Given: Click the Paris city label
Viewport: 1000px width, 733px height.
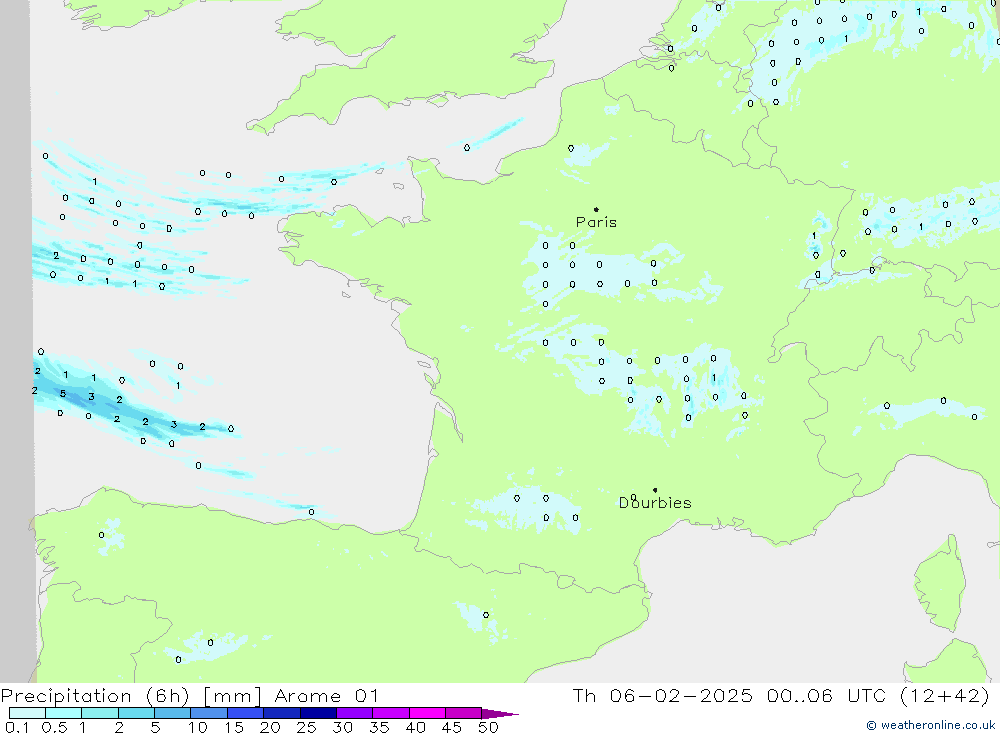Looking at the screenshot, I should [x=596, y=222].
